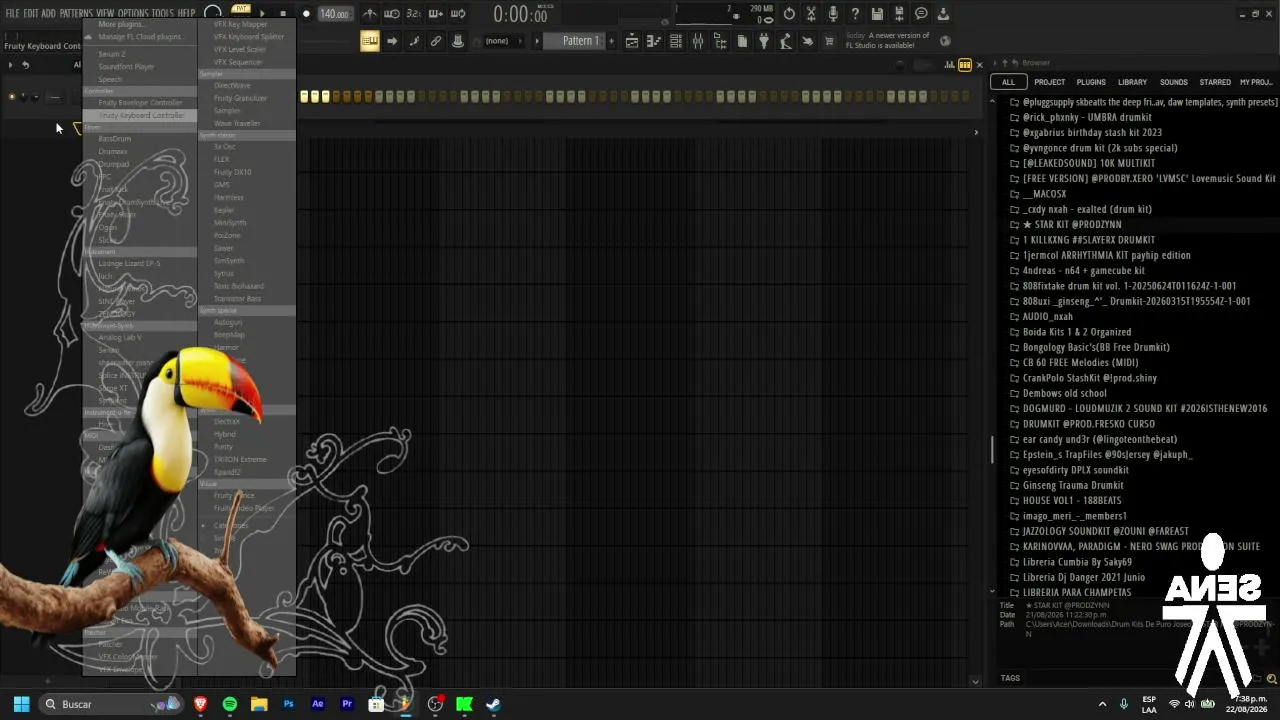Viewport: 1280px width, 720px height.
Task: Open the @rick_phxnky - UMBRA drumkit folder
Action: tap(1087, 117)
